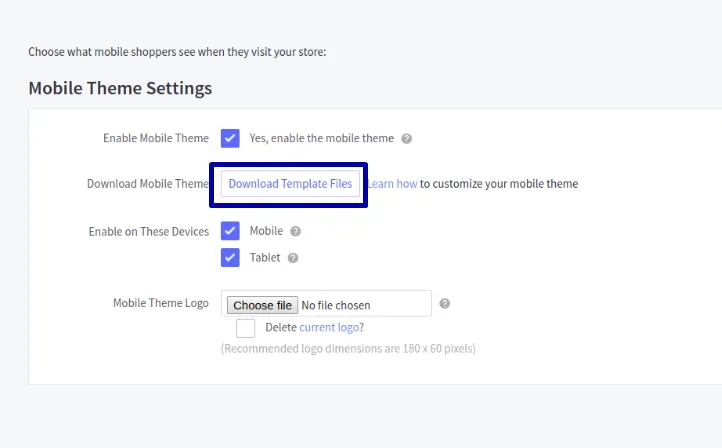Click the Mobile Theme Settings heading
The height and width of the screenshot is (448, 722).
click(x=120, y=88)
